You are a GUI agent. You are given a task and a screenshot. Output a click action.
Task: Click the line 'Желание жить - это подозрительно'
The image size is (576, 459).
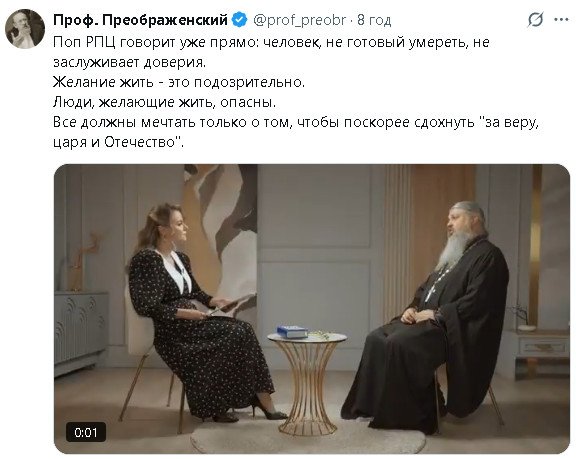coord(179,82)
